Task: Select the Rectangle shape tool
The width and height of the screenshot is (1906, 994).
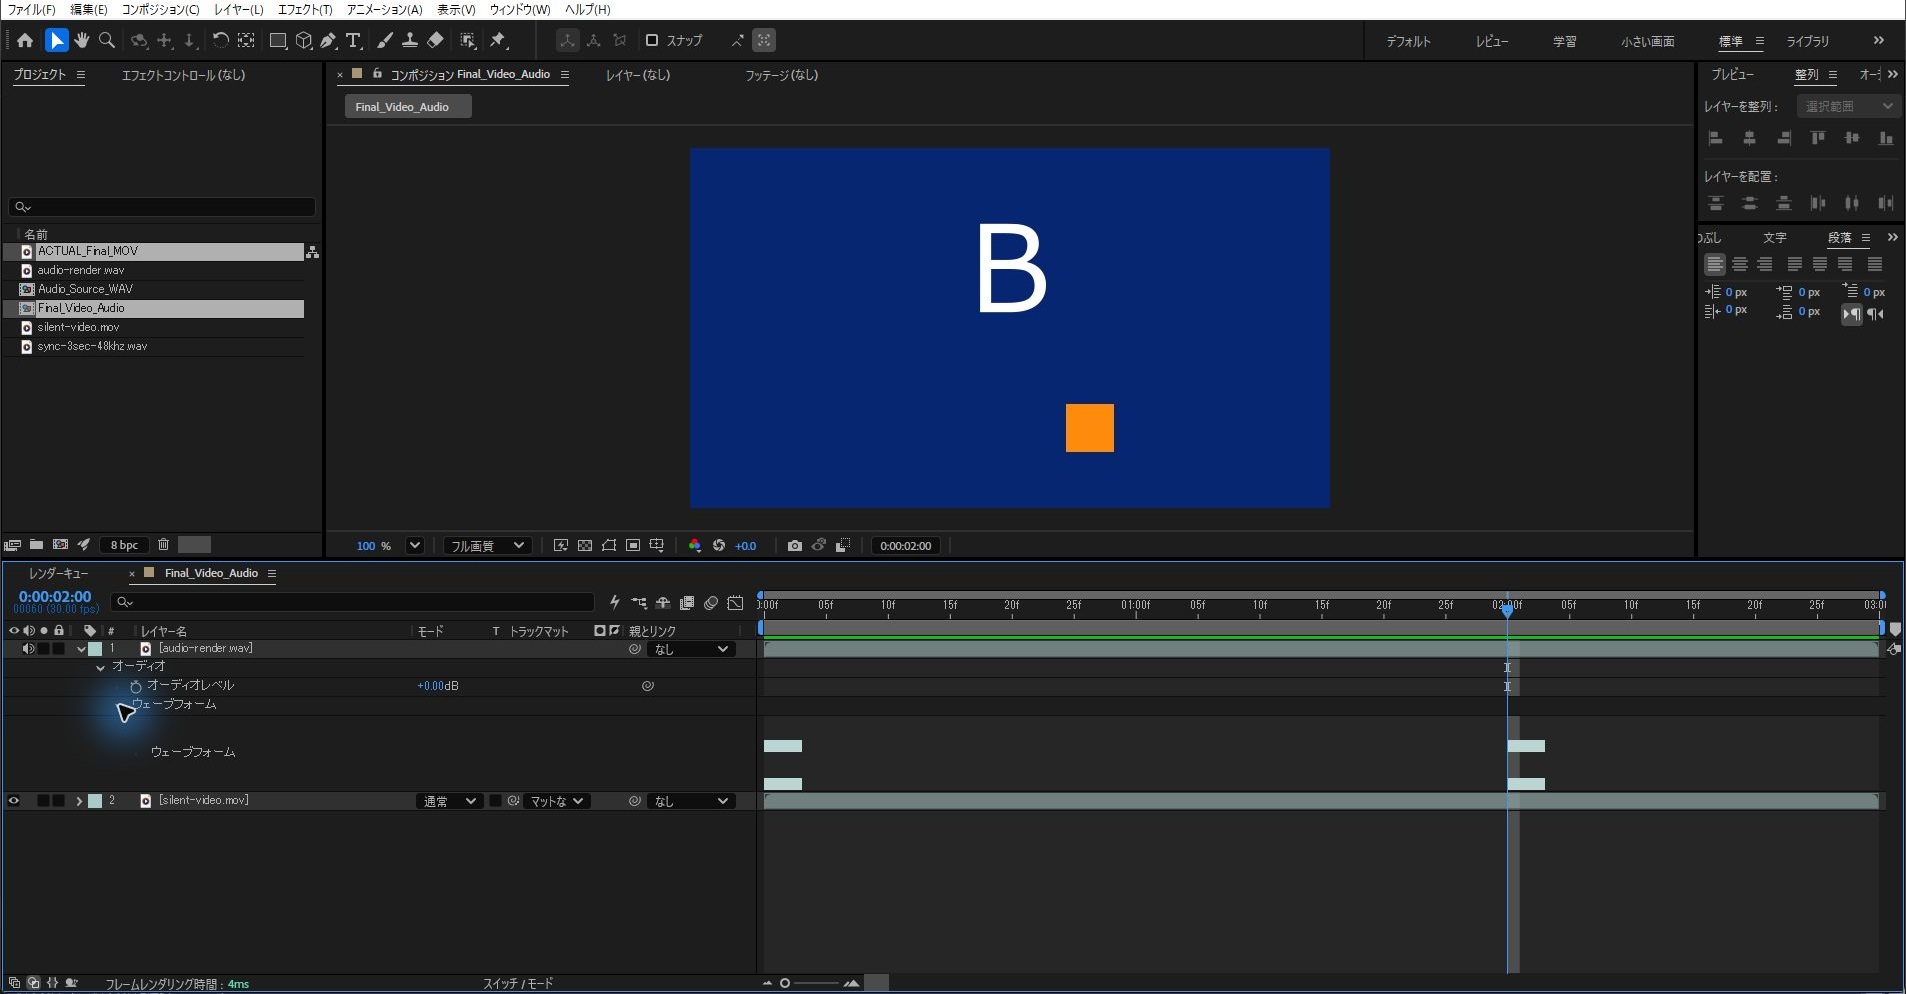Action: coord(278,41)
